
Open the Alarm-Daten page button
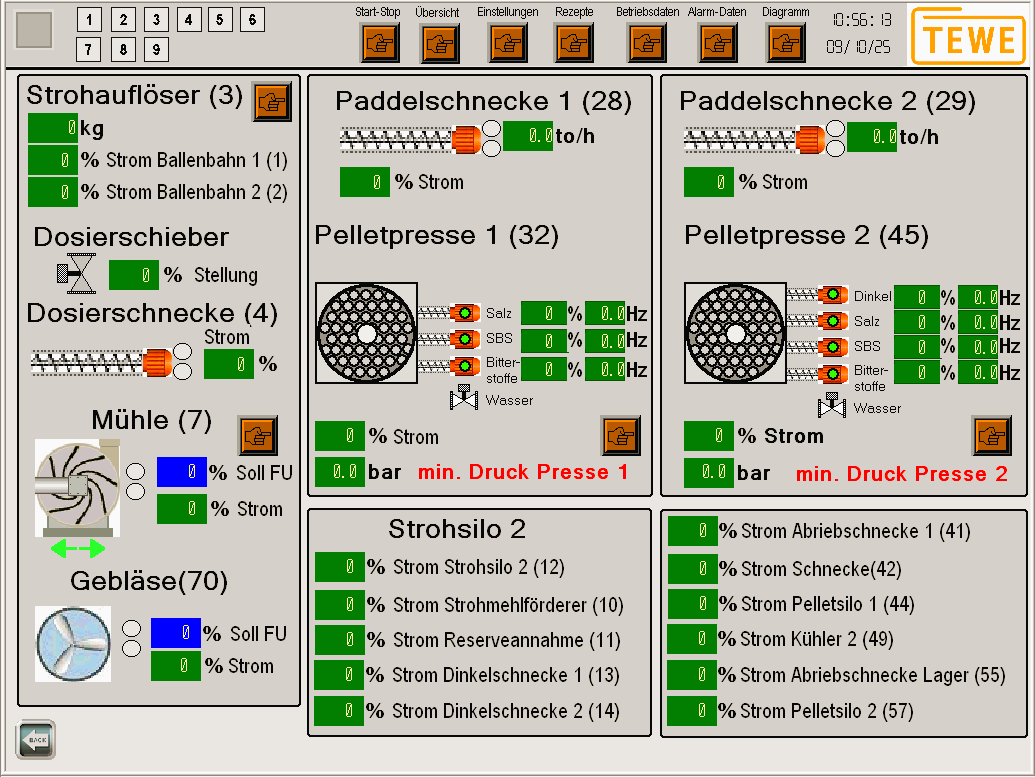click(x=717, y=43)
